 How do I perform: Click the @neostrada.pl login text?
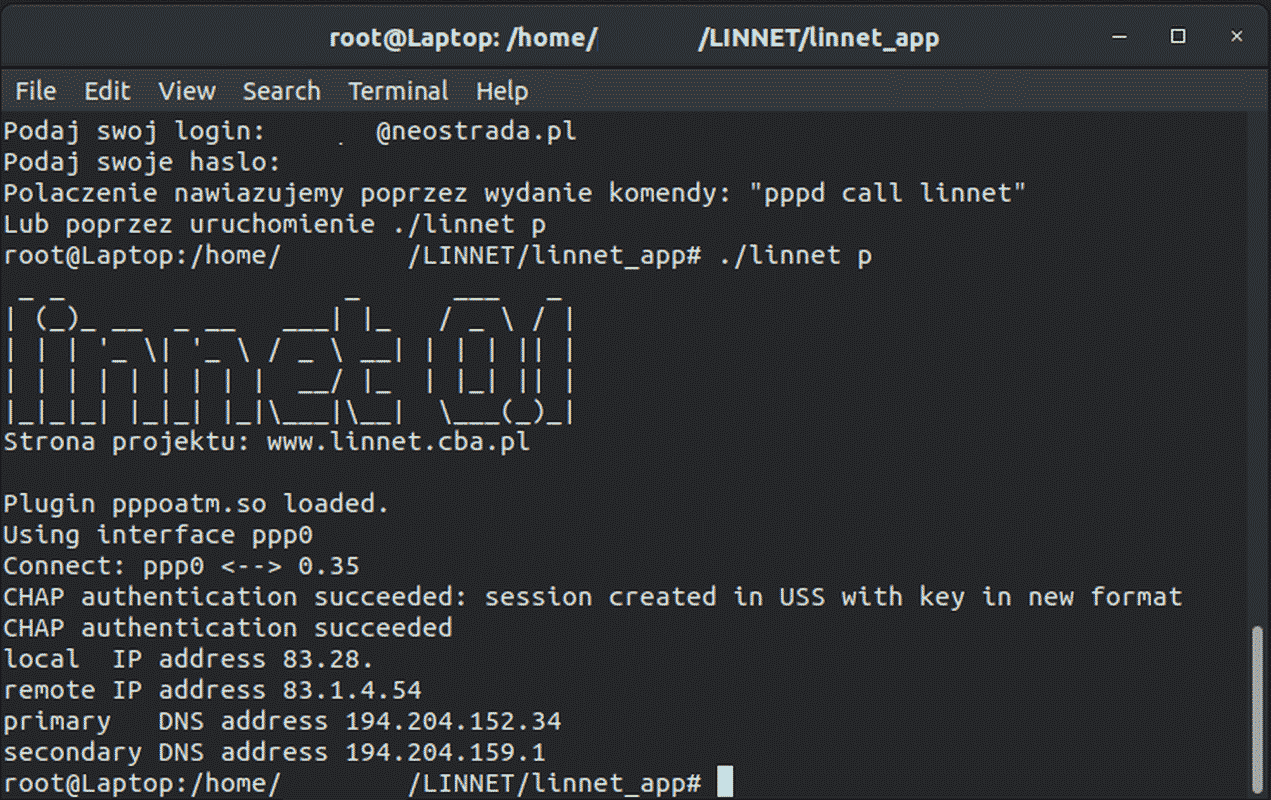point(476,131)
